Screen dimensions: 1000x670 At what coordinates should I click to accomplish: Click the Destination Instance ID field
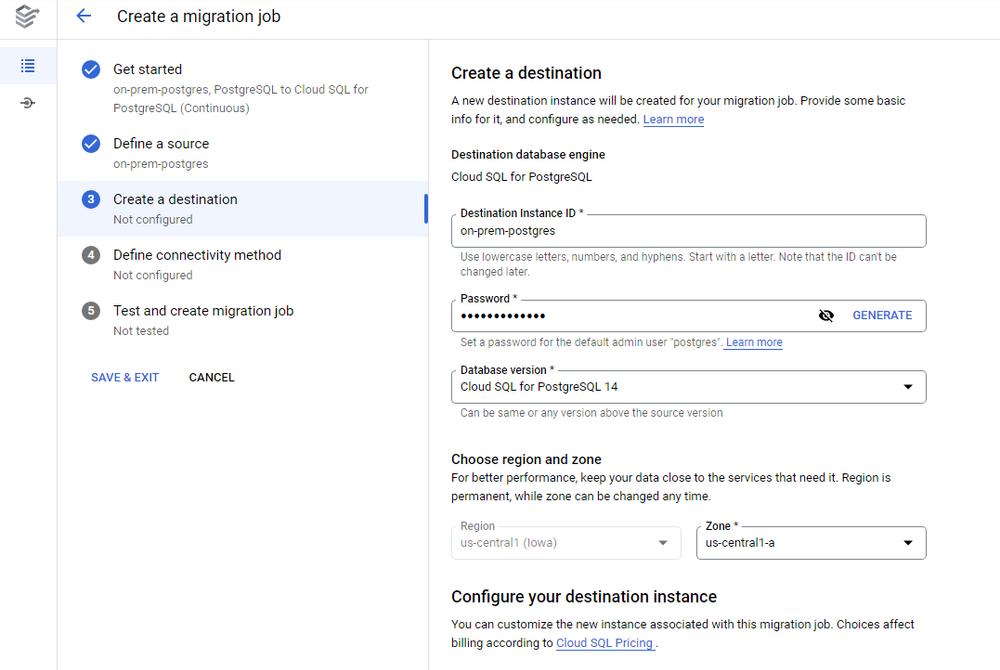click(688, 230)
